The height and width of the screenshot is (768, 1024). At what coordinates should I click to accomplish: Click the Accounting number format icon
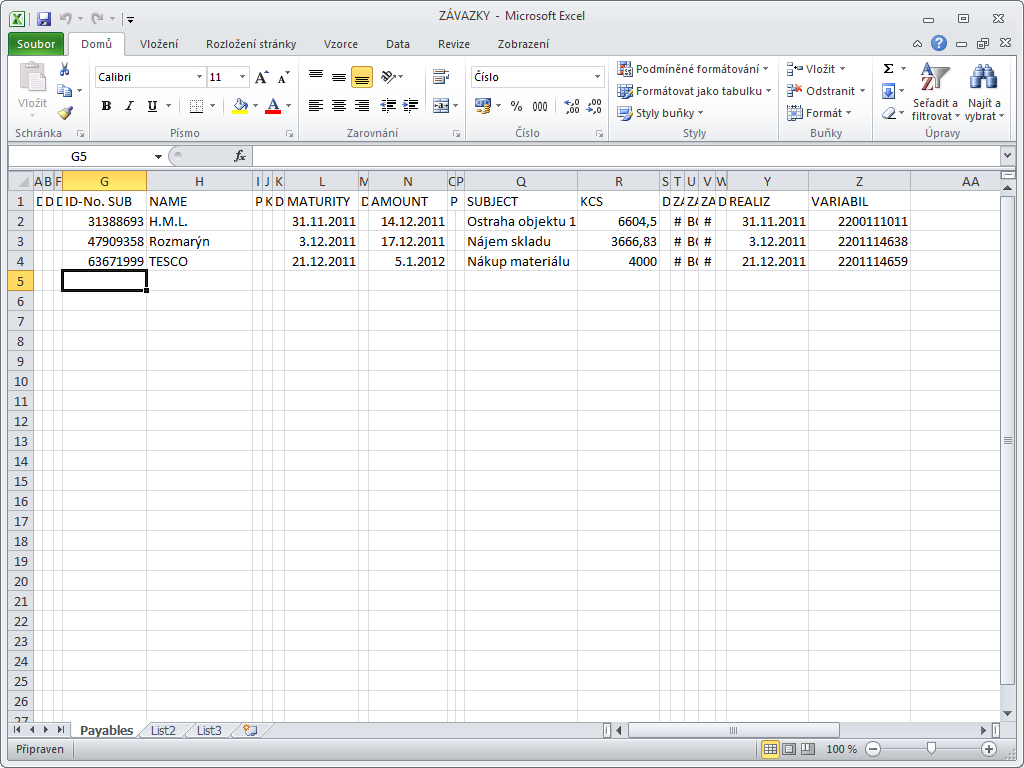(483, 106)
